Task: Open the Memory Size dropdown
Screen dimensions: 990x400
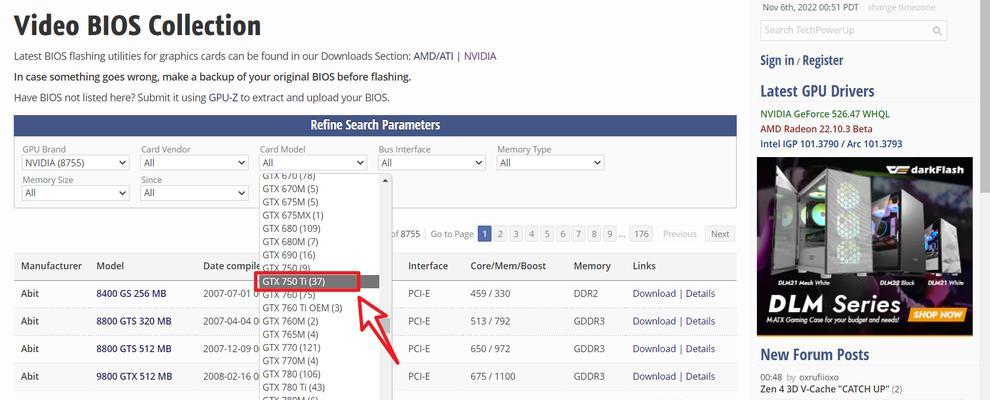Action: click(75, 193)
